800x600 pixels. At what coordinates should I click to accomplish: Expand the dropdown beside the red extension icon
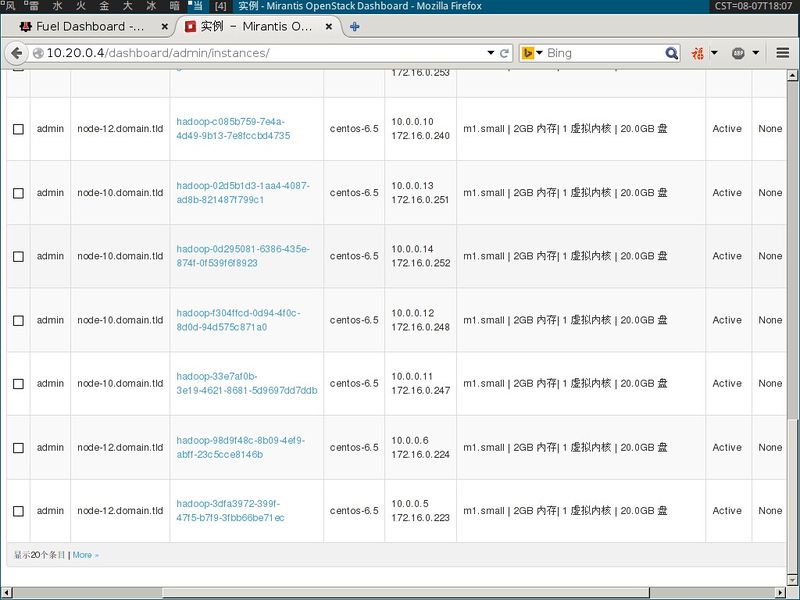coord(713,52)
